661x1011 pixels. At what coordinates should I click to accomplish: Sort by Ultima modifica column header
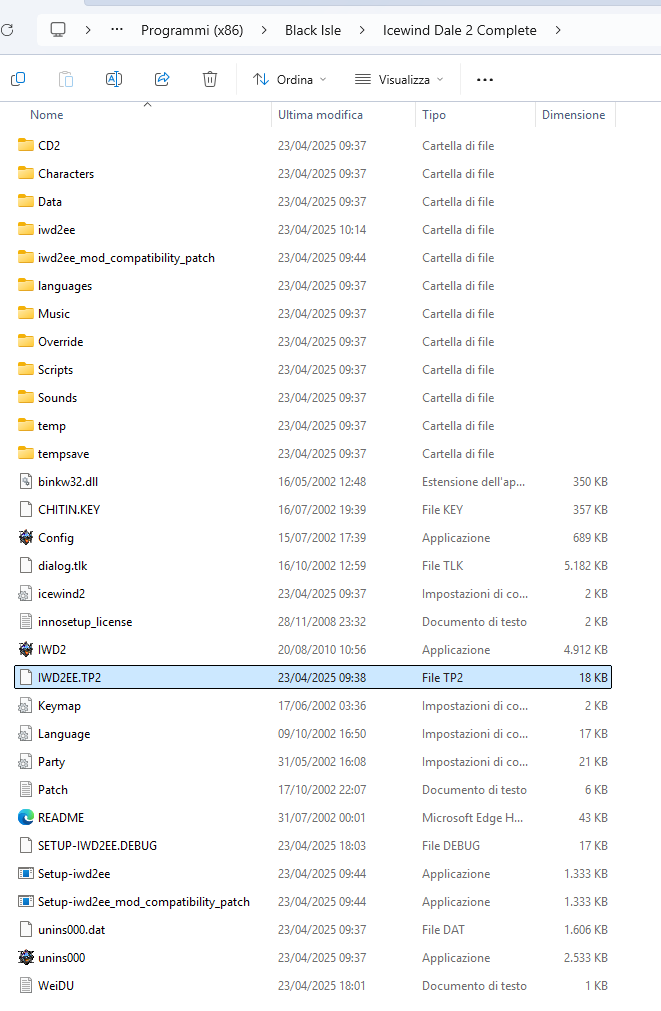click(x=321, y=115)
